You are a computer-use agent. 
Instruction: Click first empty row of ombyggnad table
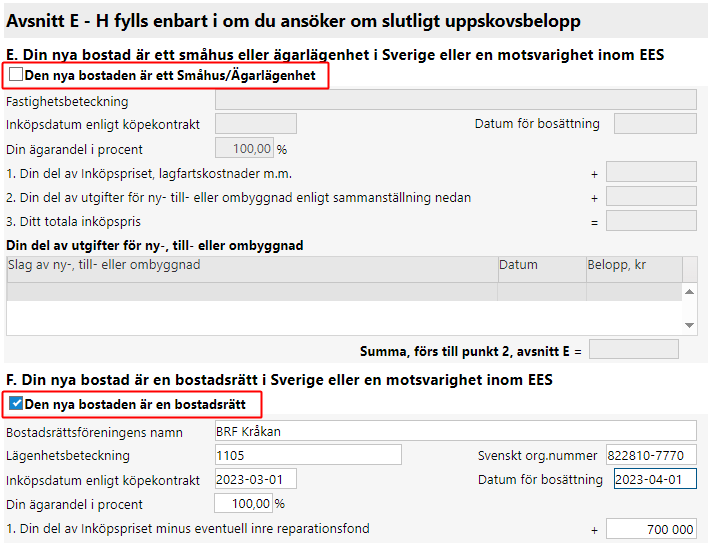[x=344, y=292]
